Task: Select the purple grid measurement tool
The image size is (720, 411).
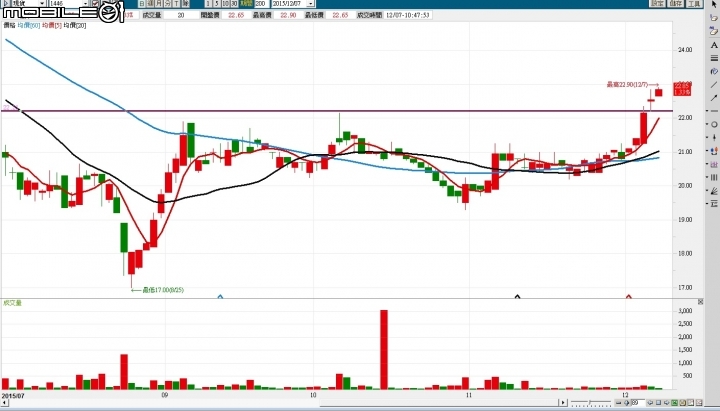Action: point(714,164)
